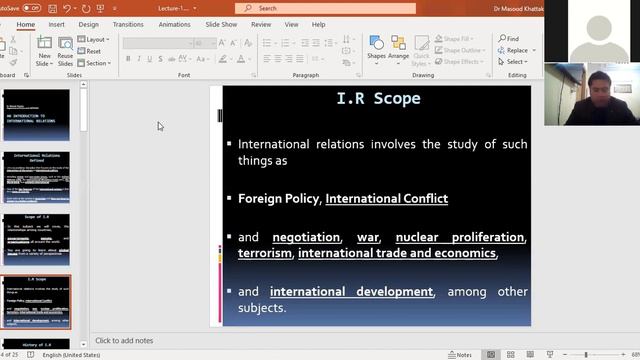This screenshot has width=640, height=360.
Task: Toggle Bold formatting
Action: [128, 59]
